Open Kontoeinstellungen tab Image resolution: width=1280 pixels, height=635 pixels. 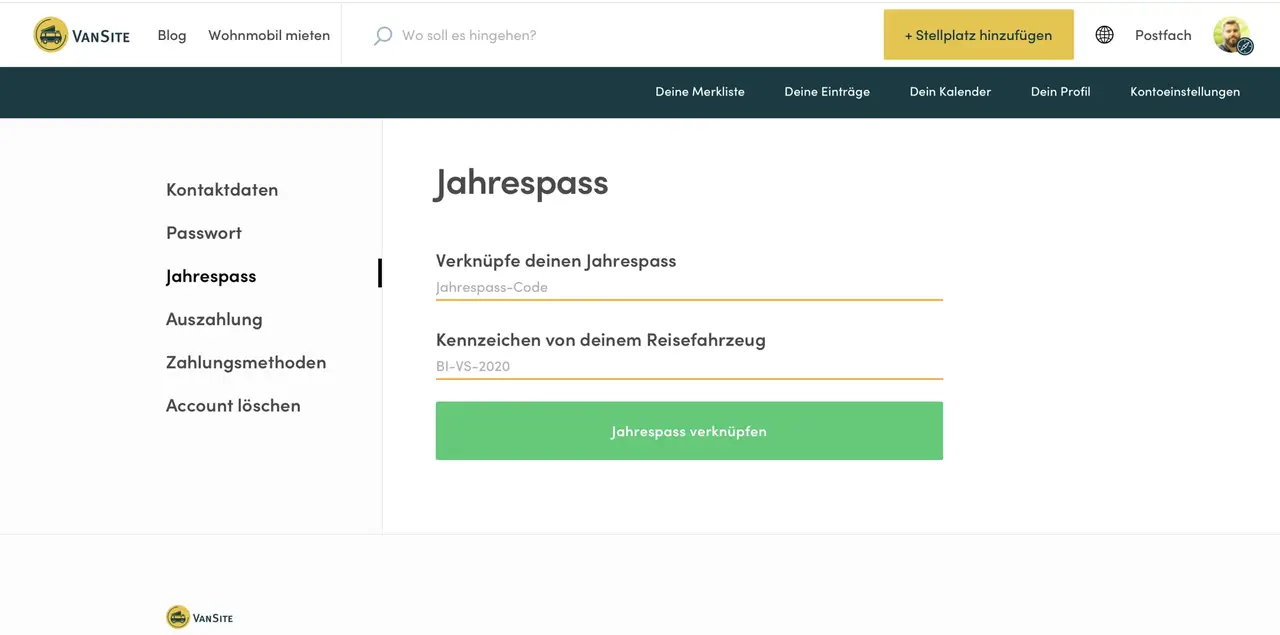click(1185, 92)
